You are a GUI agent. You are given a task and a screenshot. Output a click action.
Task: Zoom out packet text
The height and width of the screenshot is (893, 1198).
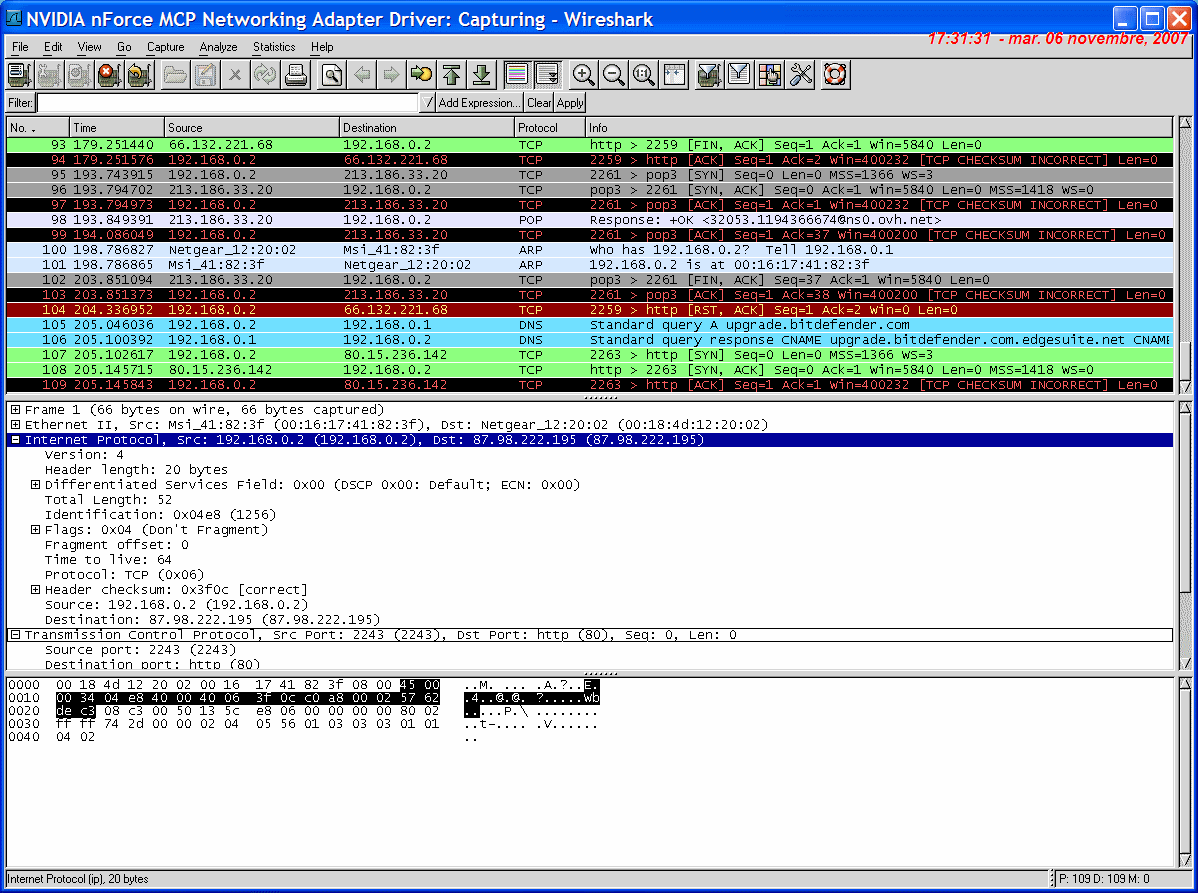pos(614,75)
